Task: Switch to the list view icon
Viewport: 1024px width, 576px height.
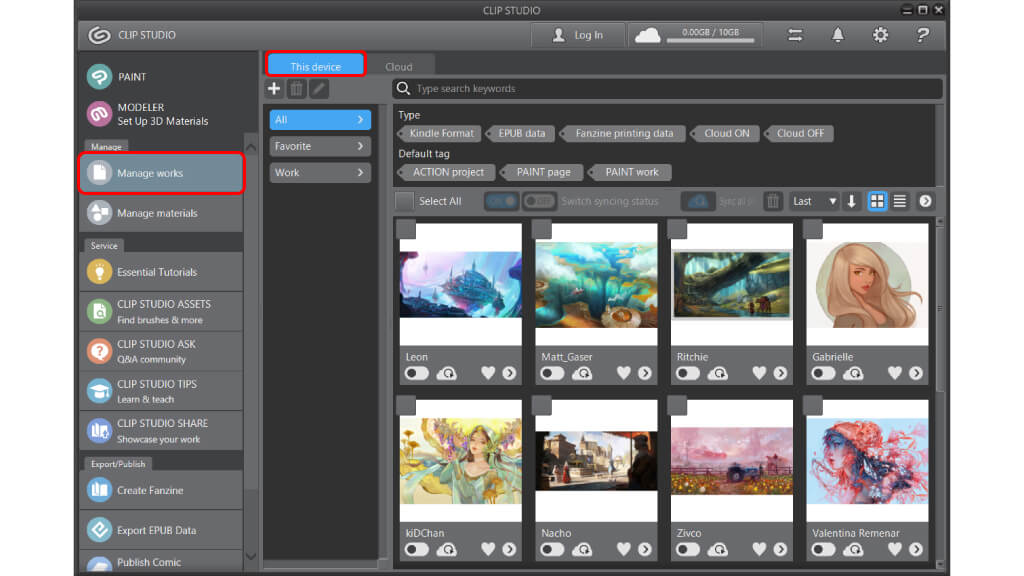Action: coord(900,201)
